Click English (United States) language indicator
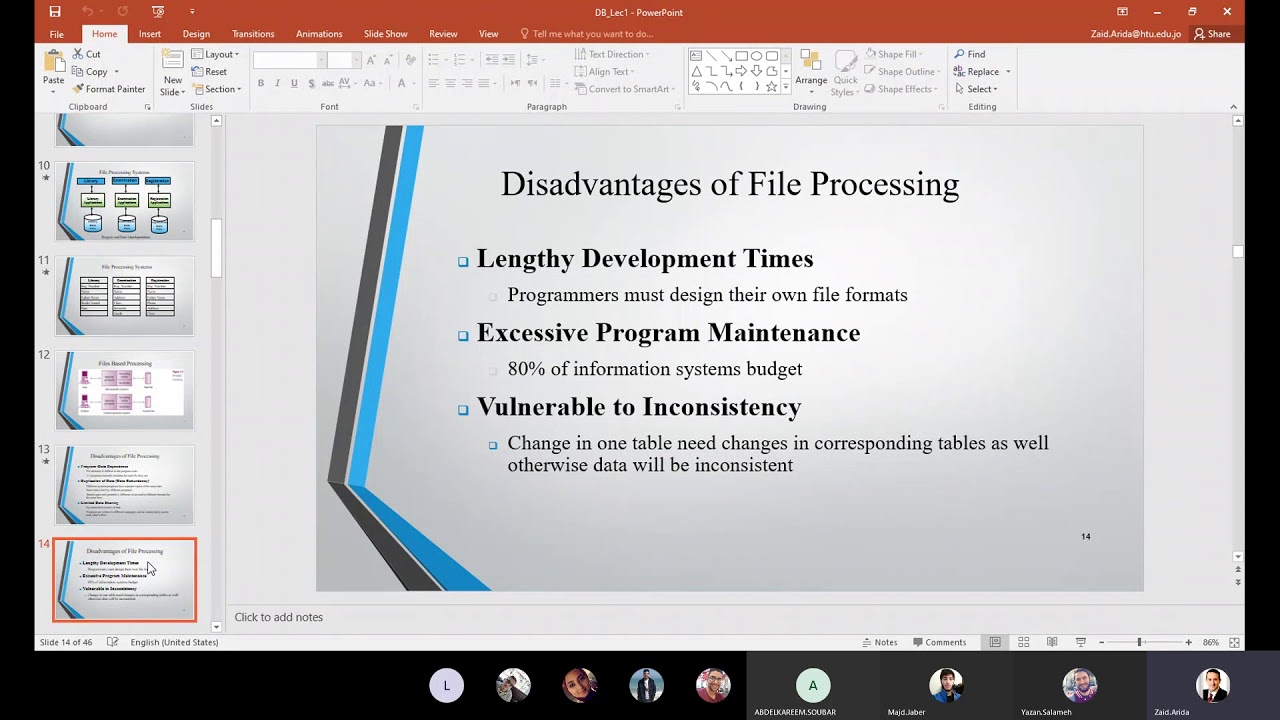The image size is (1280, 720). (174, 642)
